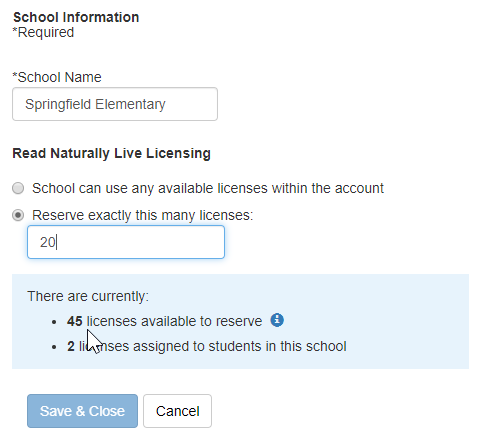Click the 'Read Naturally Live Licensing' heading
This screenshot has width=485, height=441.
click(111, 153)
